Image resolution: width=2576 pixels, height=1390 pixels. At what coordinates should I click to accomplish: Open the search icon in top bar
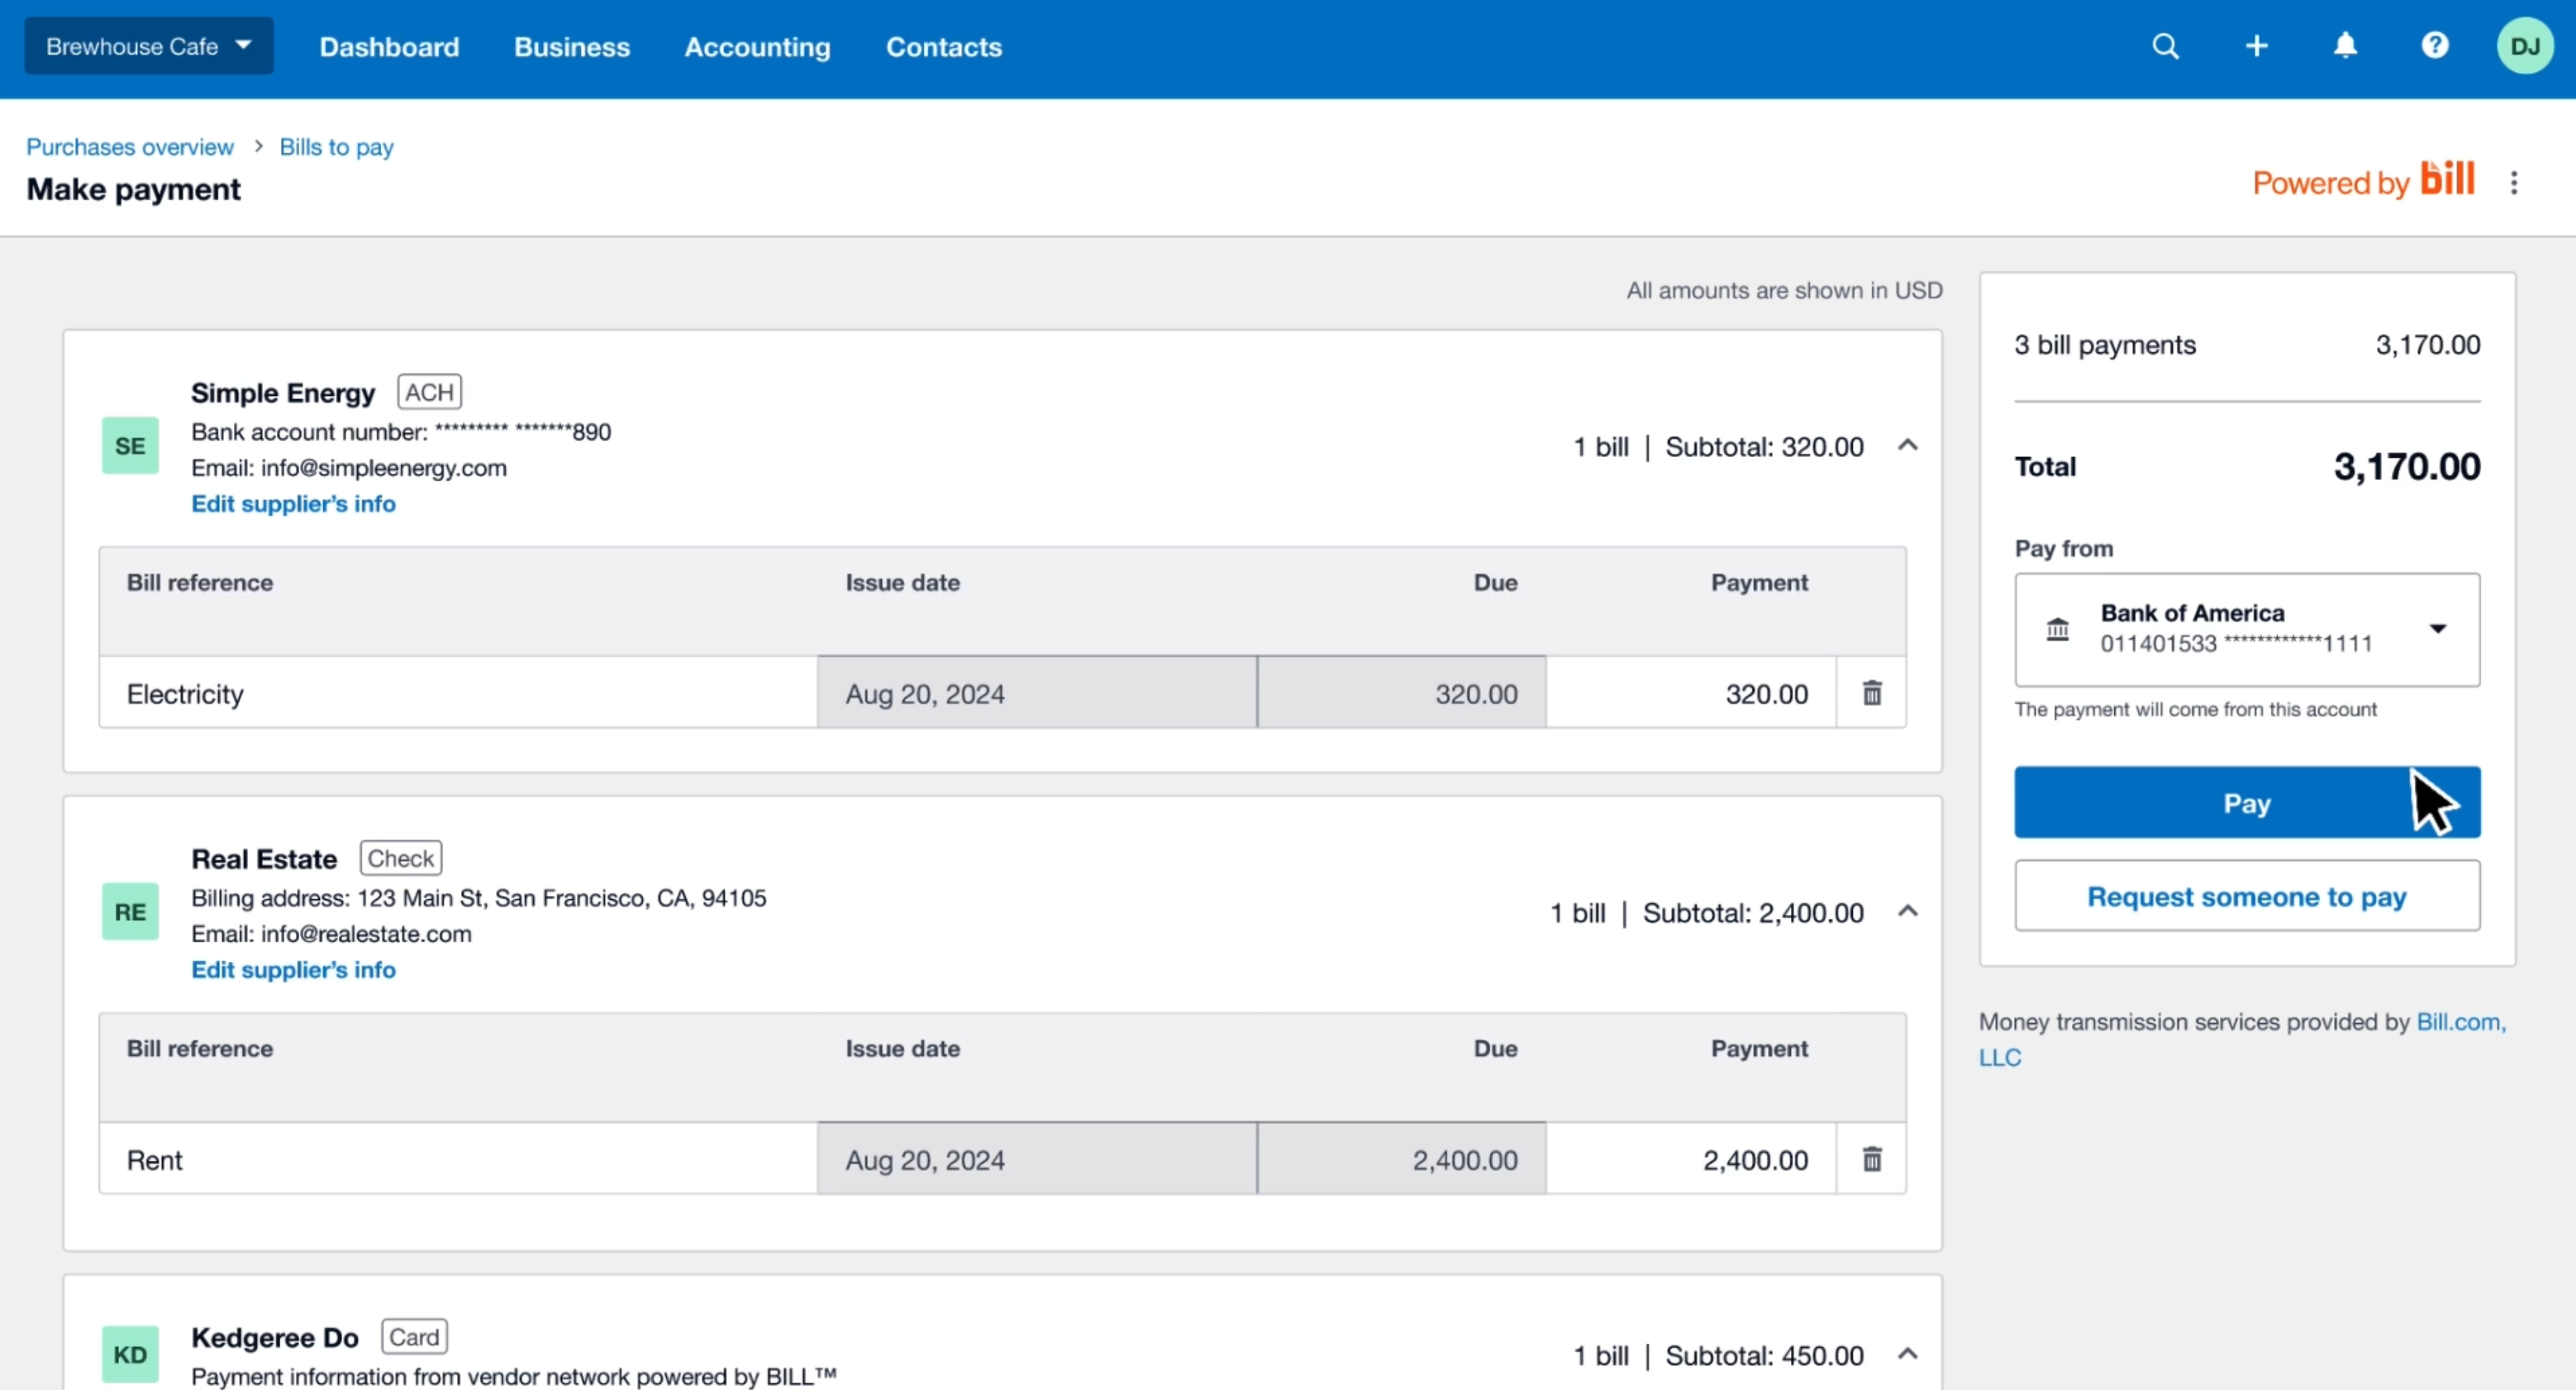(x=2165, y=46)
